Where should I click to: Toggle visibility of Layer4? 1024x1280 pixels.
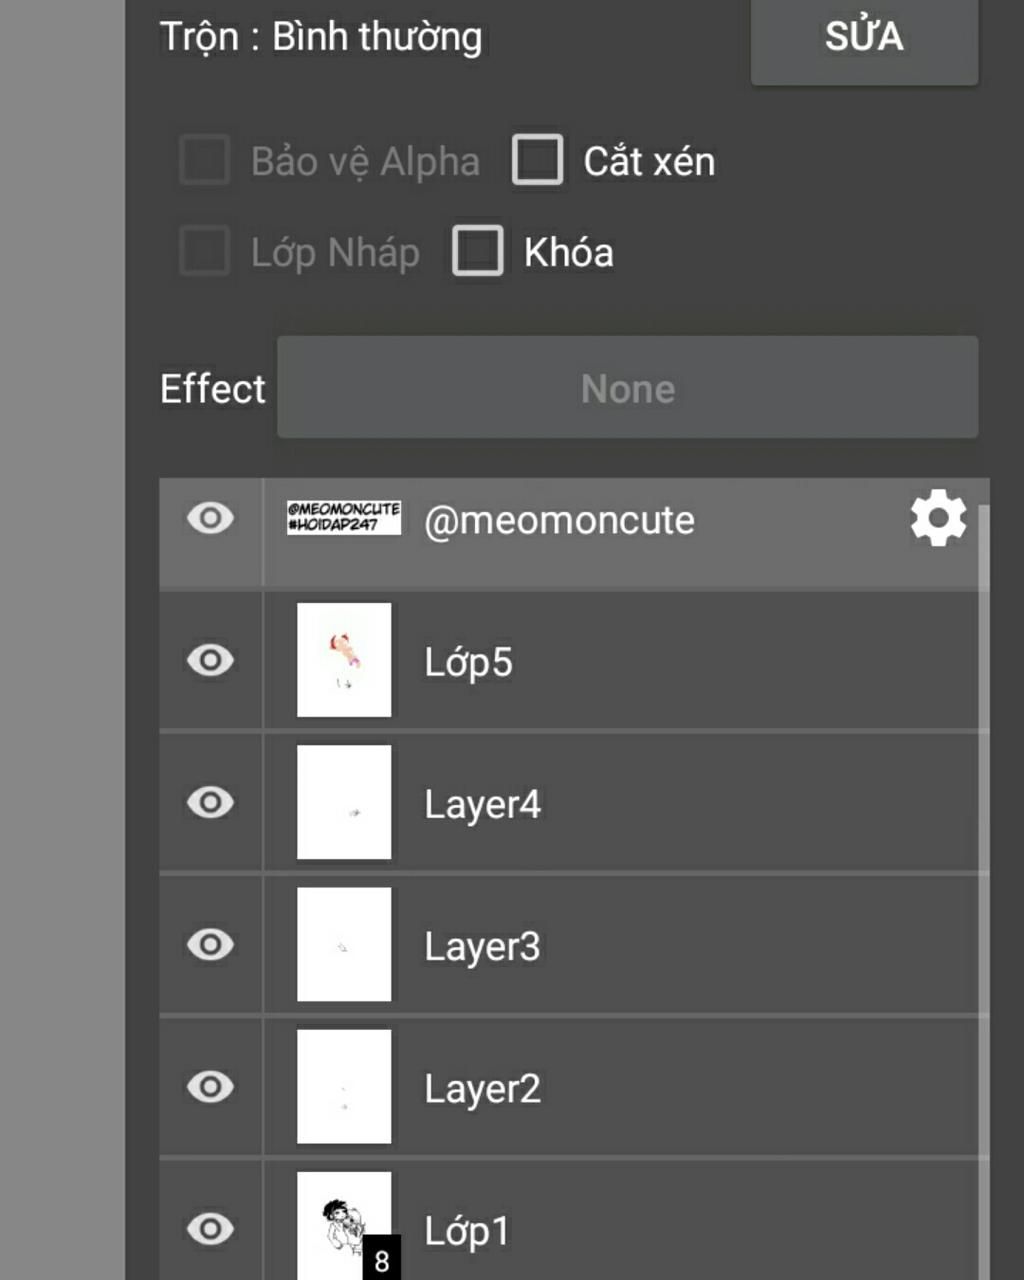[x=210, y=802]
